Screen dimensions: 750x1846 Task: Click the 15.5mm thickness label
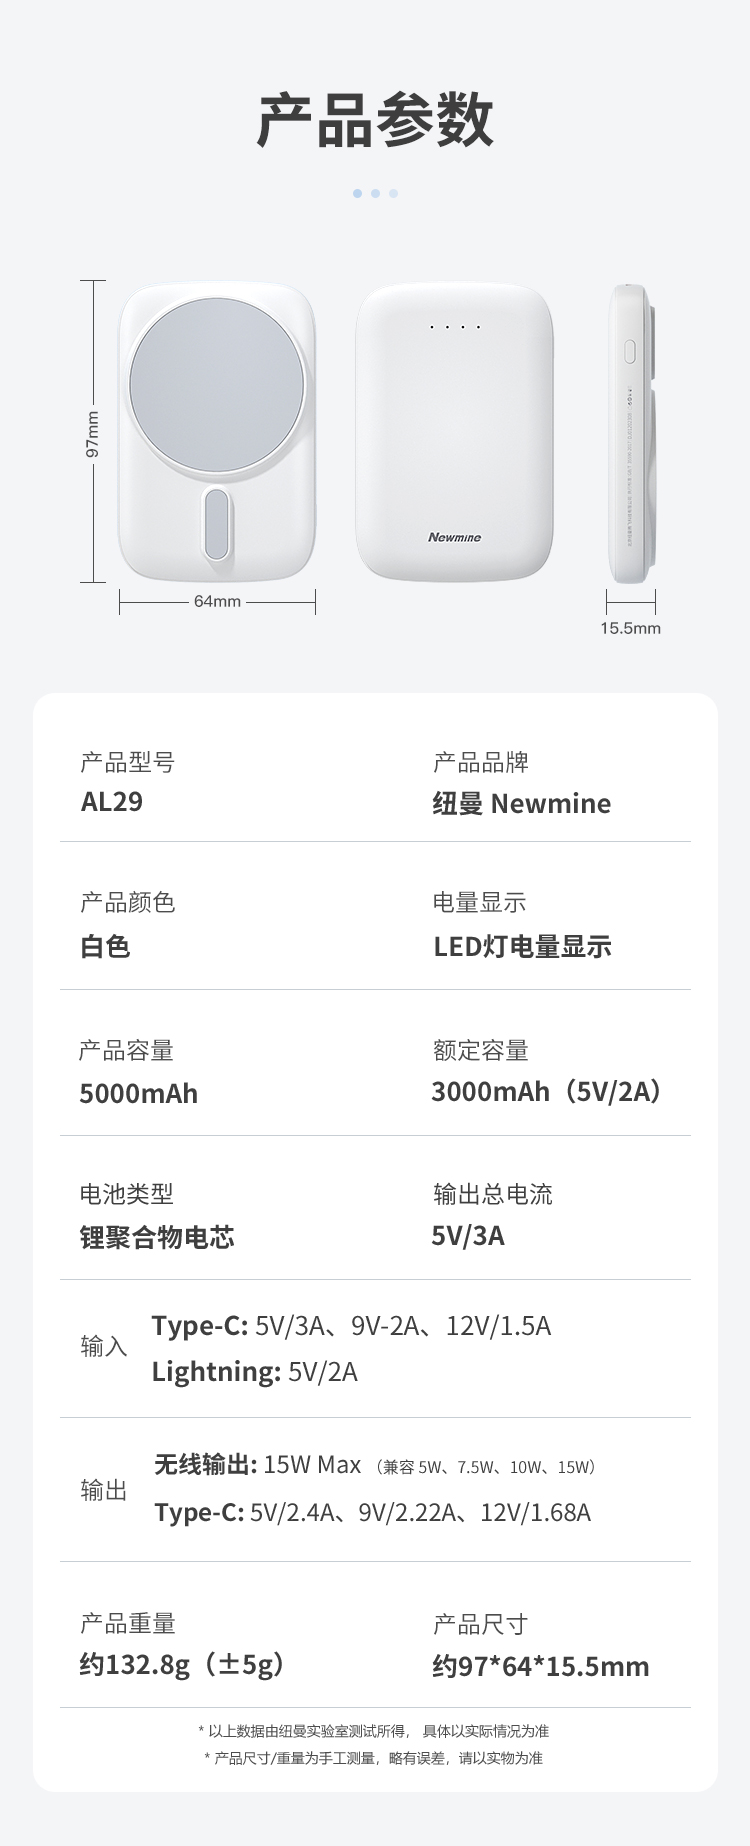pyautogui.click(x=630, y=628)
